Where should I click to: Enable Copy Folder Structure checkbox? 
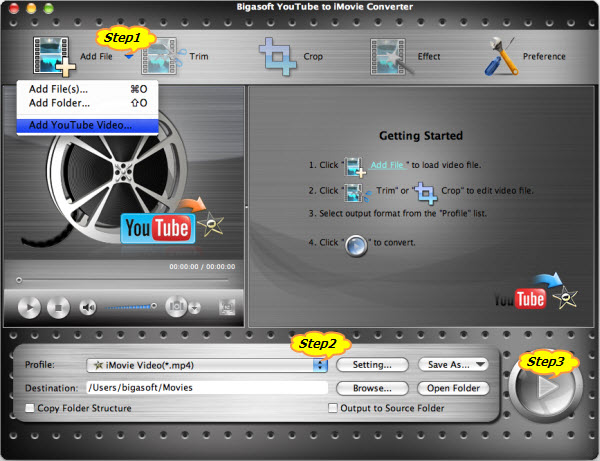tap(29, 408)
